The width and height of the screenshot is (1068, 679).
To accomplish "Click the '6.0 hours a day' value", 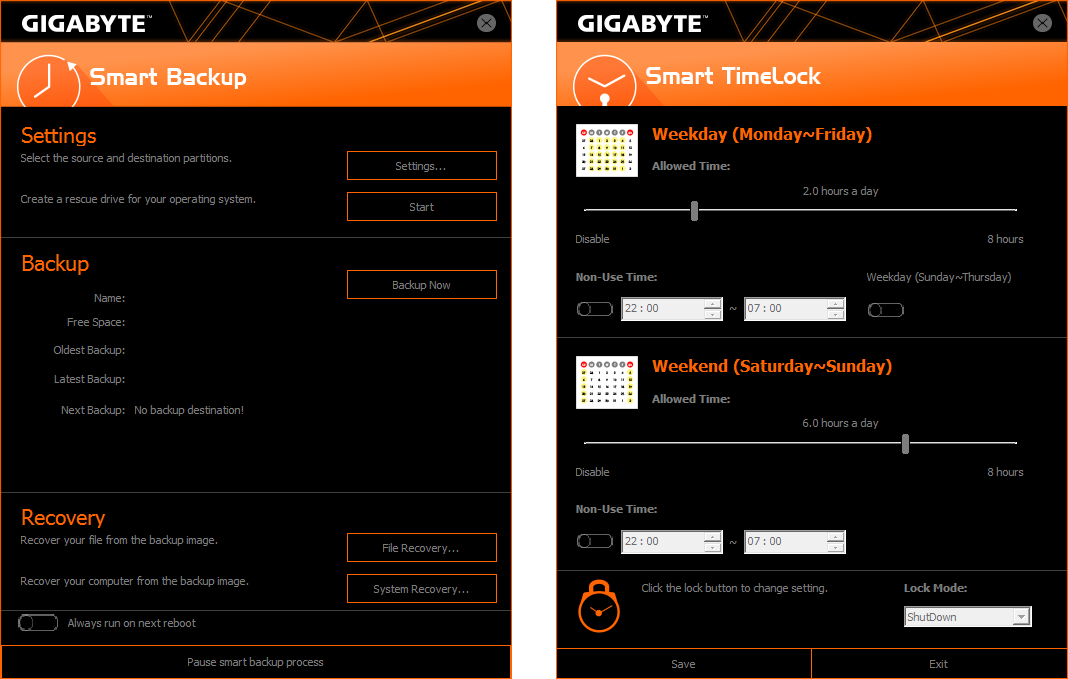I will [x=841, y=423].
